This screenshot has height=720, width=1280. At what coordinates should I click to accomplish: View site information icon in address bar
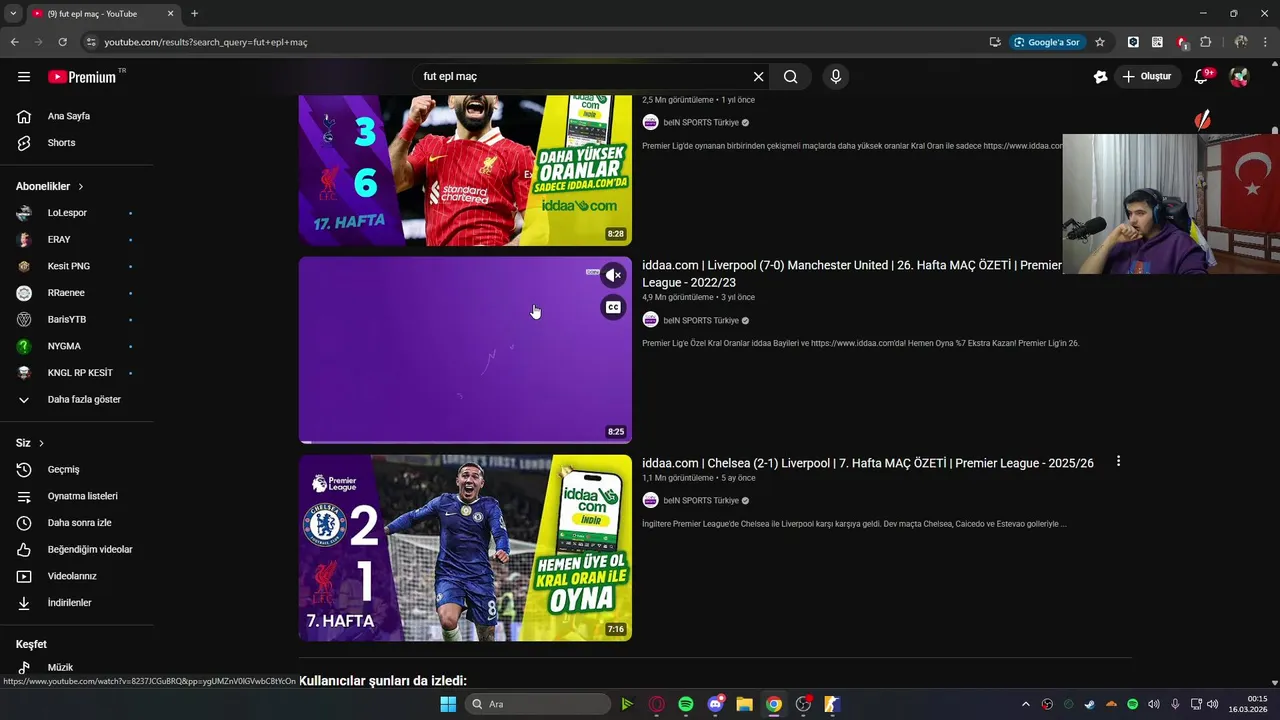91,42
